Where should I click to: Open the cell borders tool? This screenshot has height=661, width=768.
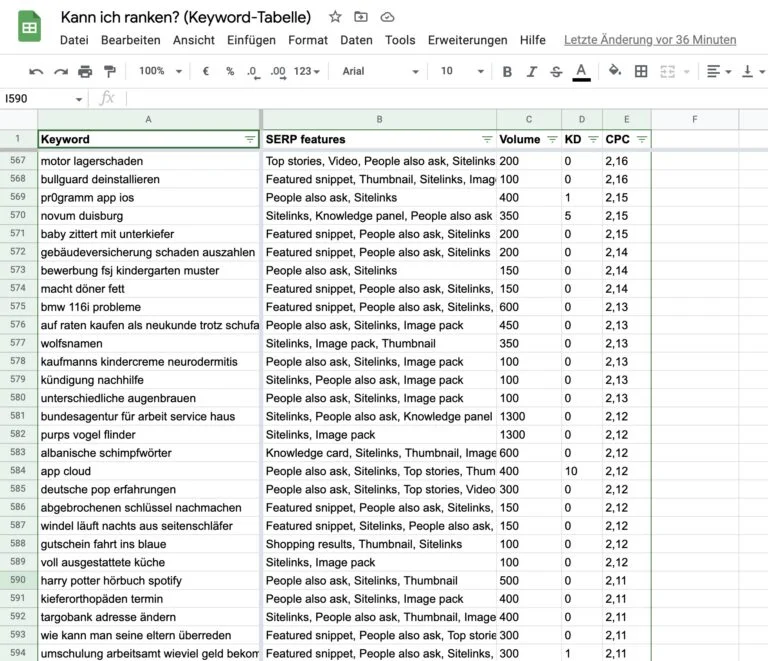[641, 71]
